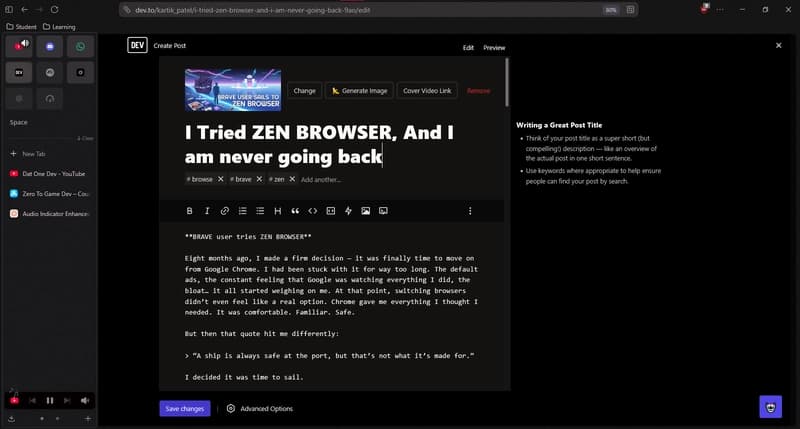The image size is (800, 429).
Task: Upload an image via toolbar
Action: (366, 211)
